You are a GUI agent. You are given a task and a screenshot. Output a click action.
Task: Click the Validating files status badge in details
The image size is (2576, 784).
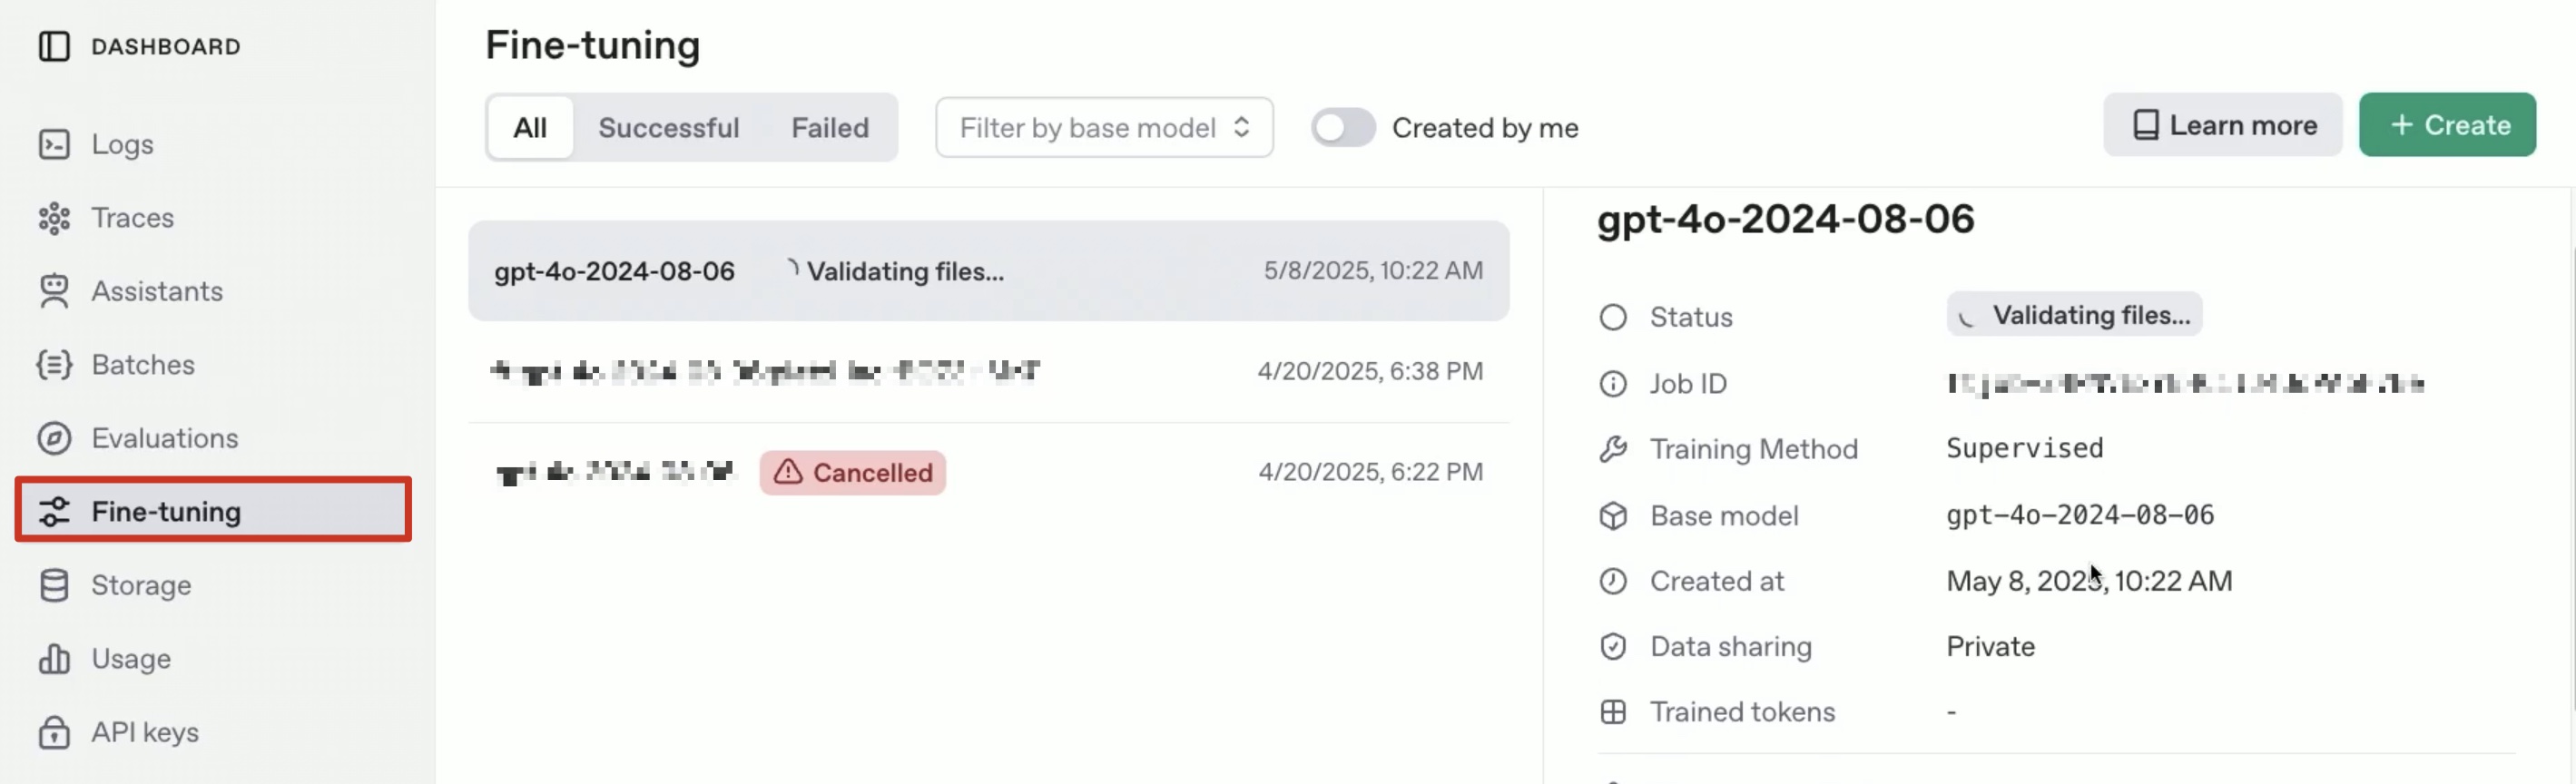(2074, 315)
